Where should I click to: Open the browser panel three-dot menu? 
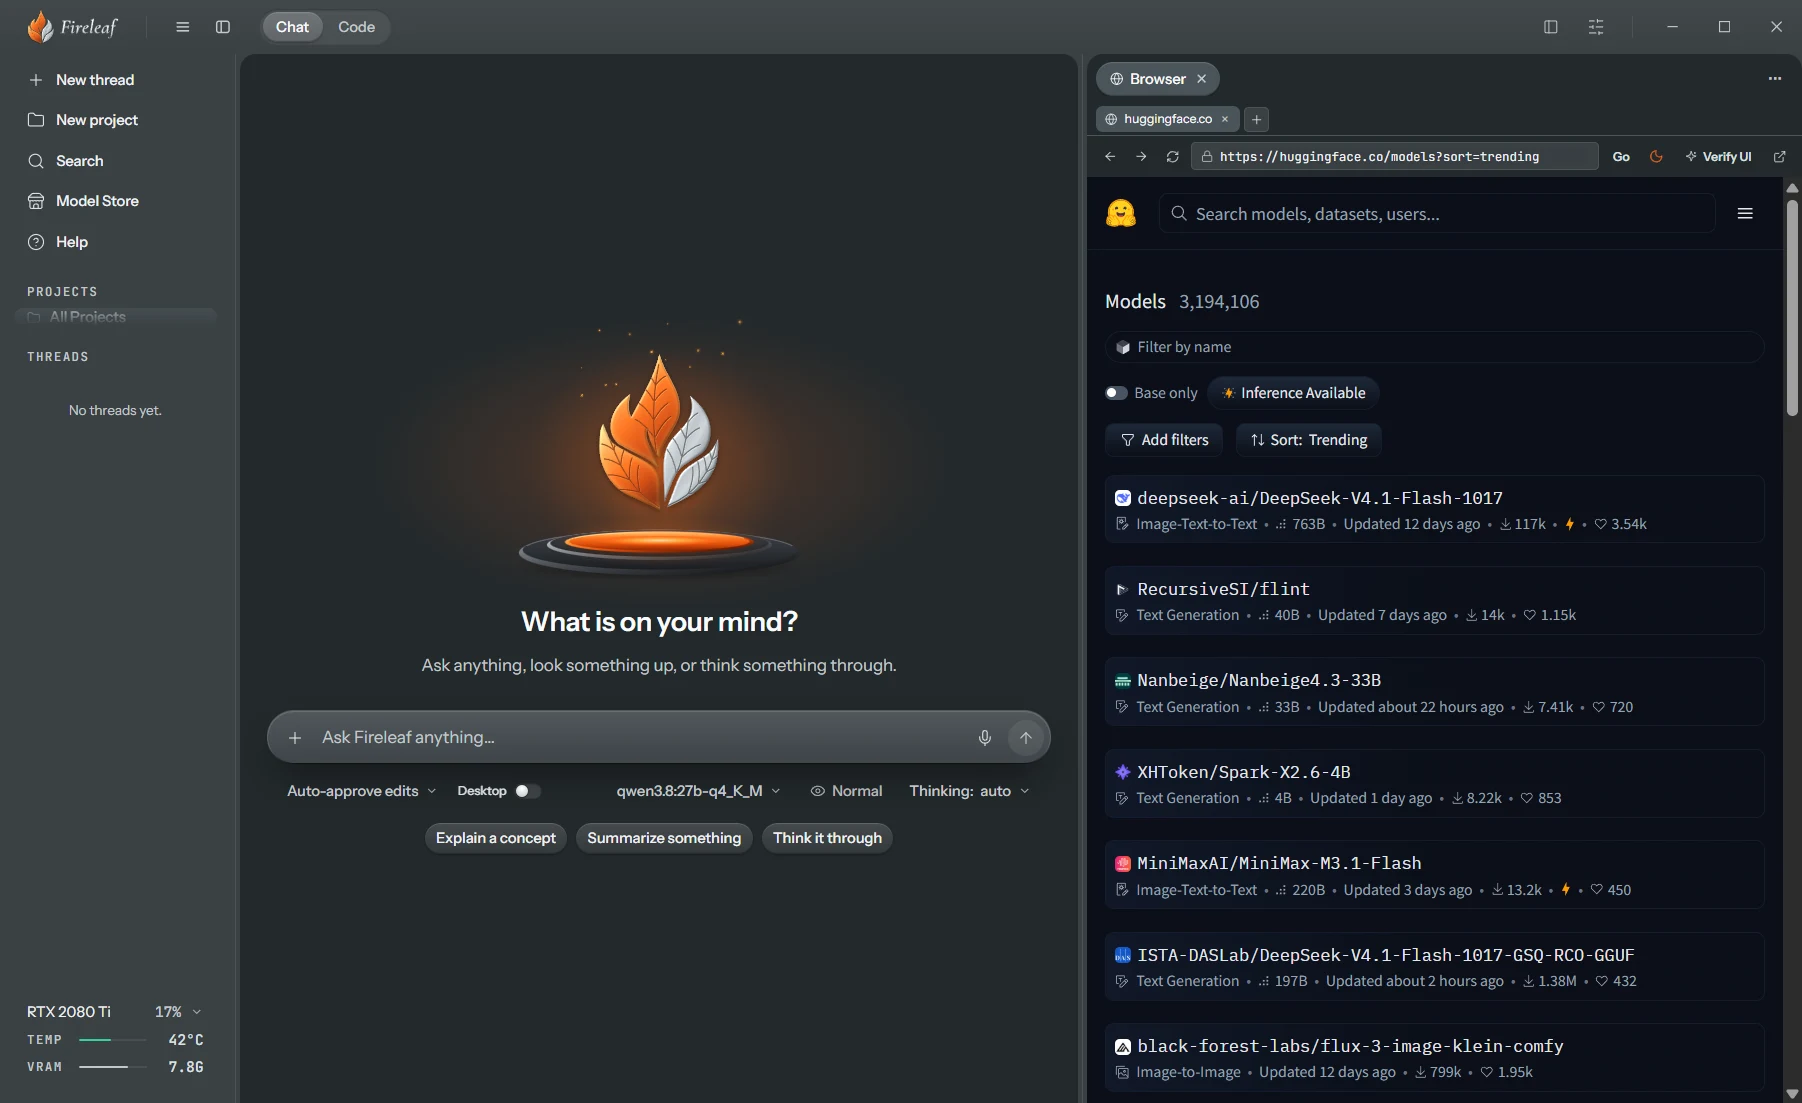[1775, 78]
